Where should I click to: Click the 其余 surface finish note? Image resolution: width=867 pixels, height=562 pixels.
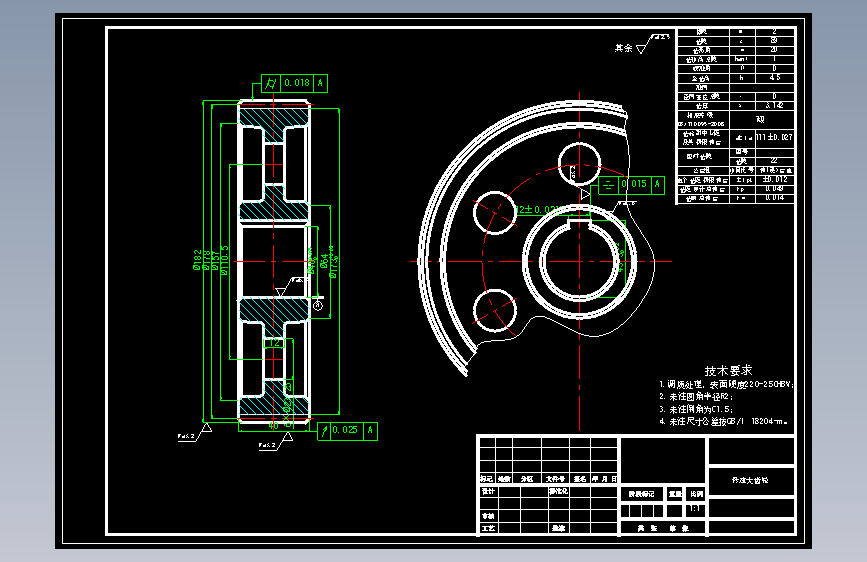(x=624, y=49)
